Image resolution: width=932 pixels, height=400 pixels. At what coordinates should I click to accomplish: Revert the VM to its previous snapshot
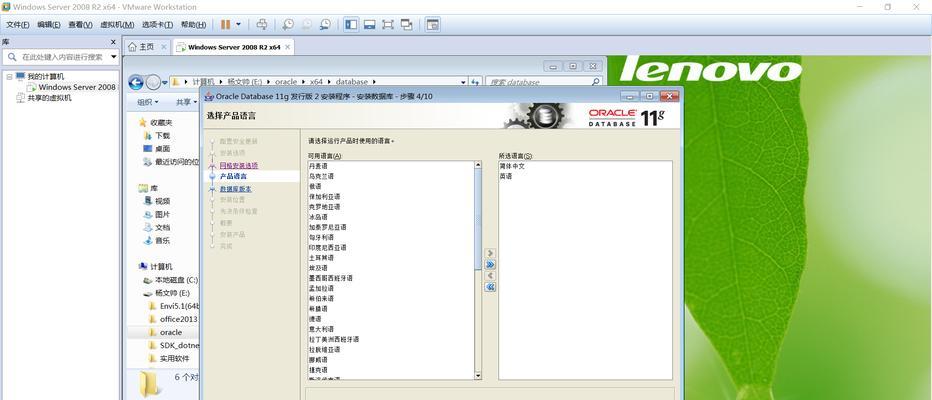[307, 24]
